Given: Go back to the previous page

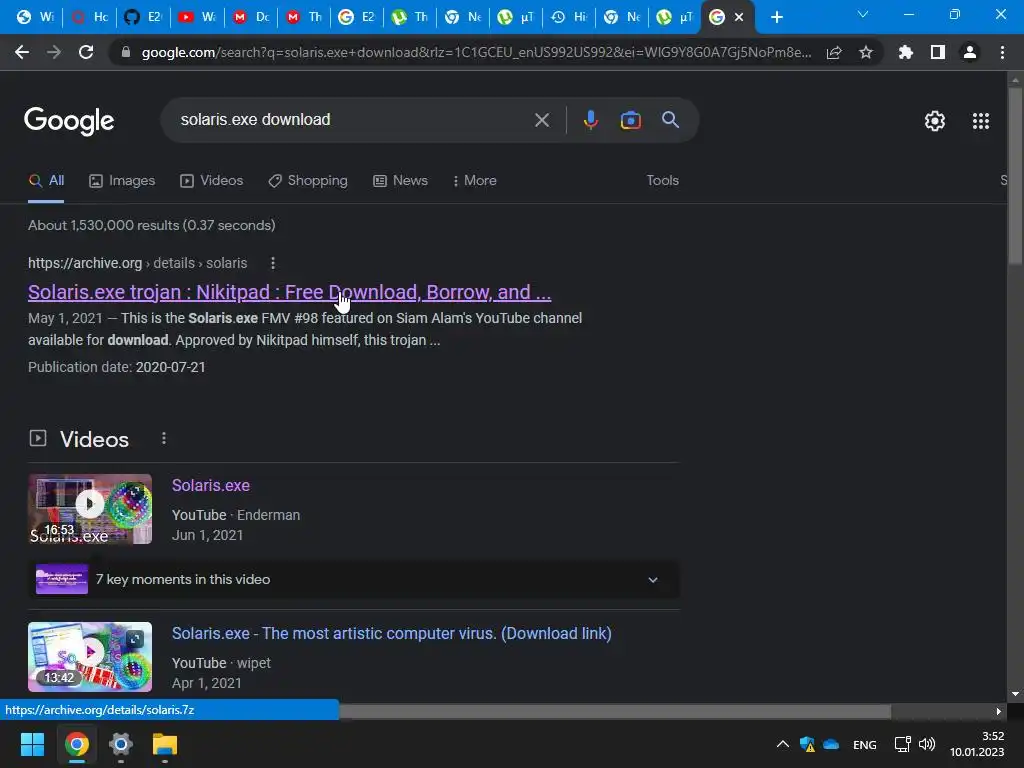Looking at the screenshot, I should click(22, 52).
